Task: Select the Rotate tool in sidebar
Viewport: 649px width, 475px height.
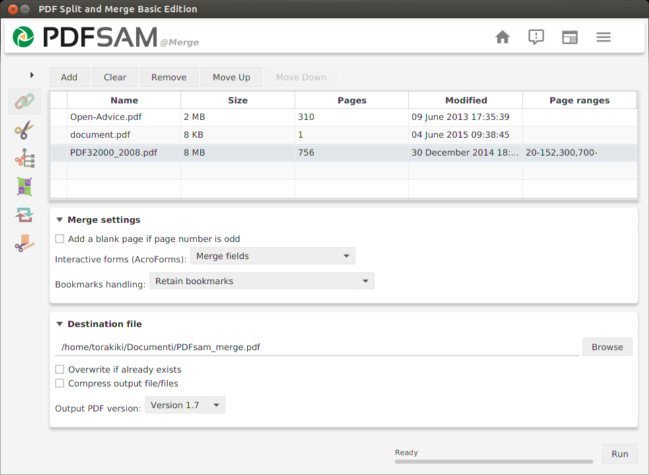Action: click(24, 214)
